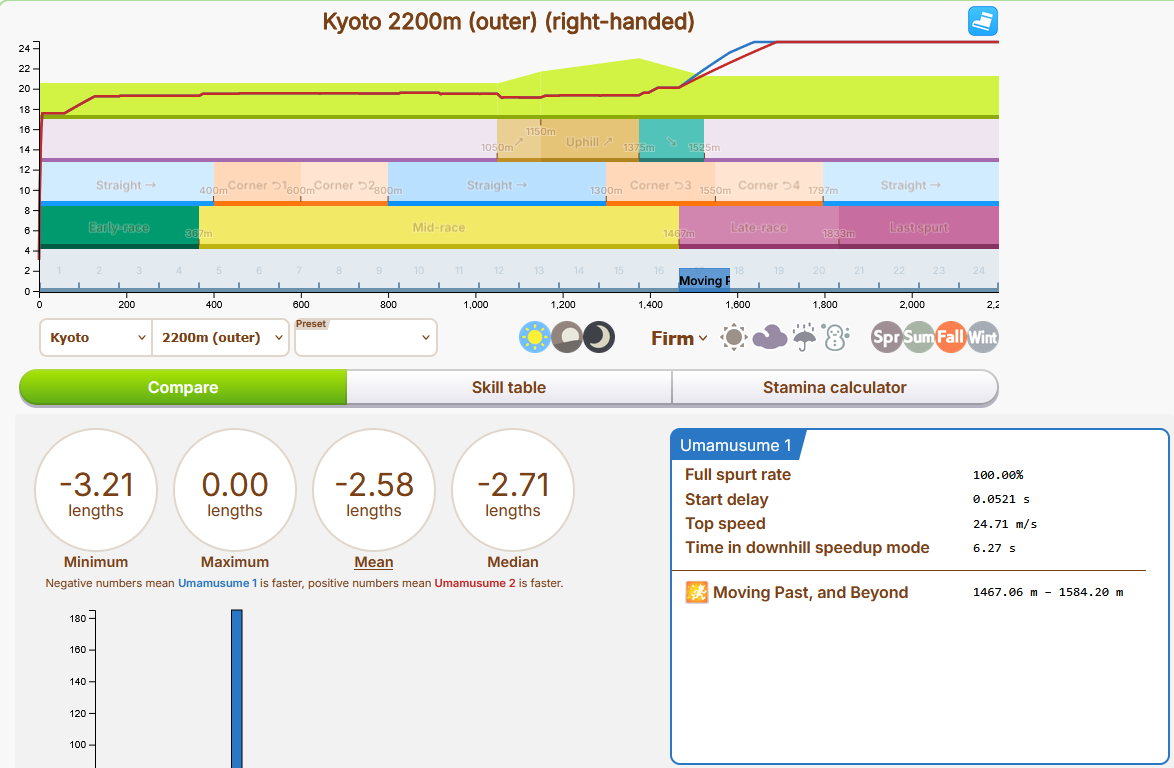
Task: Expand the Firm ground condition selector
Action: pyautogui.click(x=679, y=338)
